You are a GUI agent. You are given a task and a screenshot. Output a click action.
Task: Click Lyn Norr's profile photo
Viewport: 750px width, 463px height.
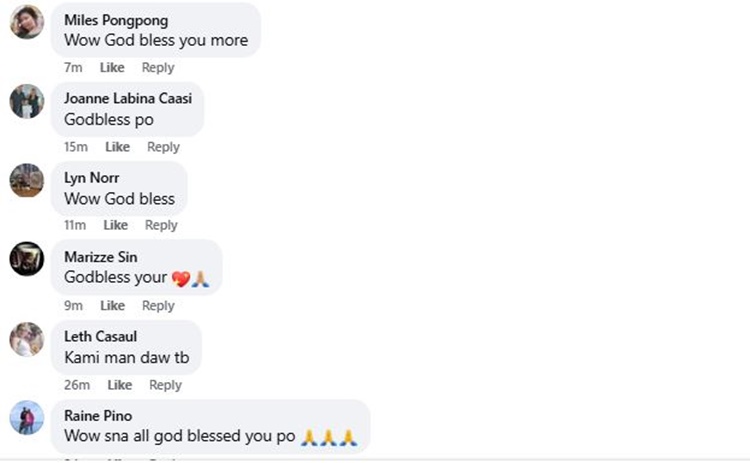[x=27, y=180]
